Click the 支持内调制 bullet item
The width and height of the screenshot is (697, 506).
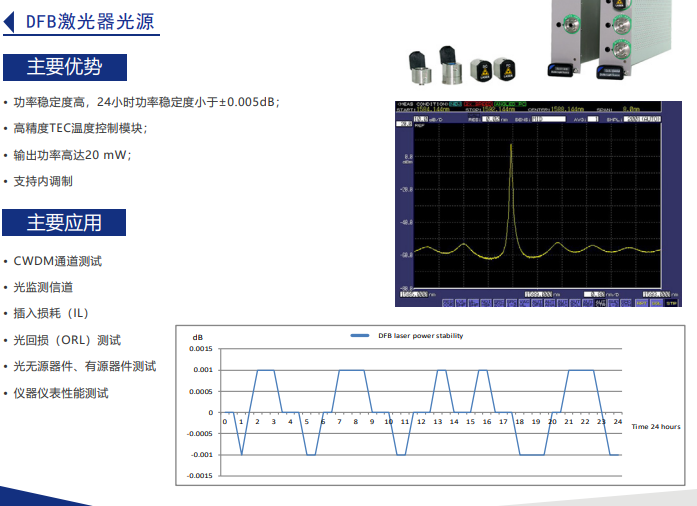(x=43, y=181)
